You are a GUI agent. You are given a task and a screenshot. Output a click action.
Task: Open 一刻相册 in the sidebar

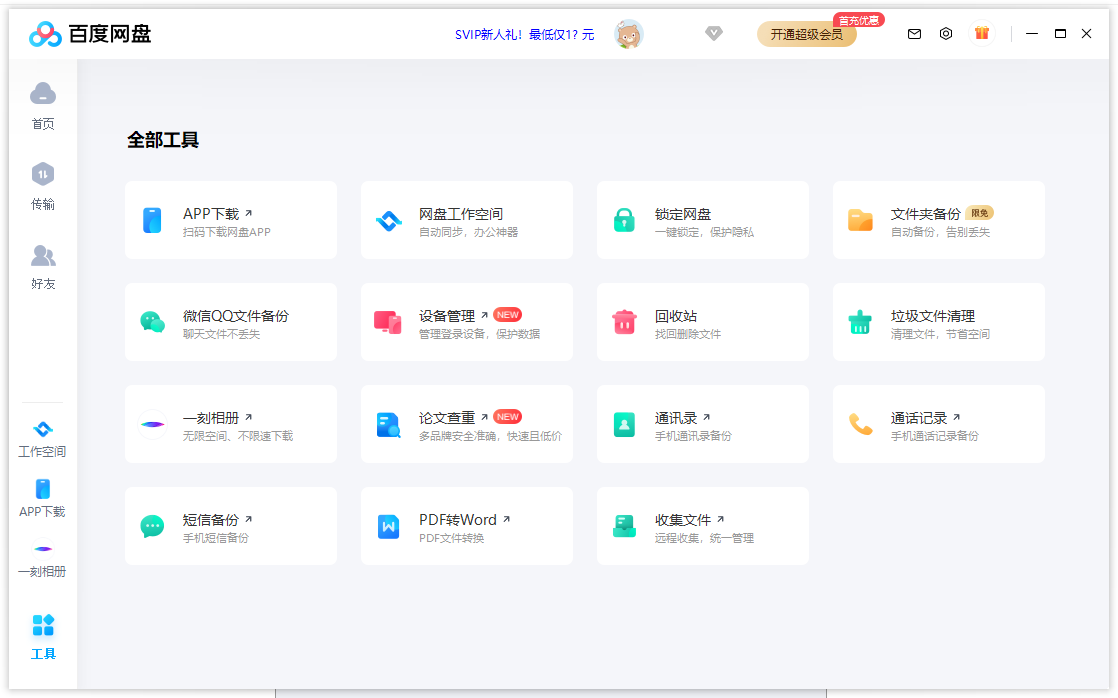coord(43,559)
